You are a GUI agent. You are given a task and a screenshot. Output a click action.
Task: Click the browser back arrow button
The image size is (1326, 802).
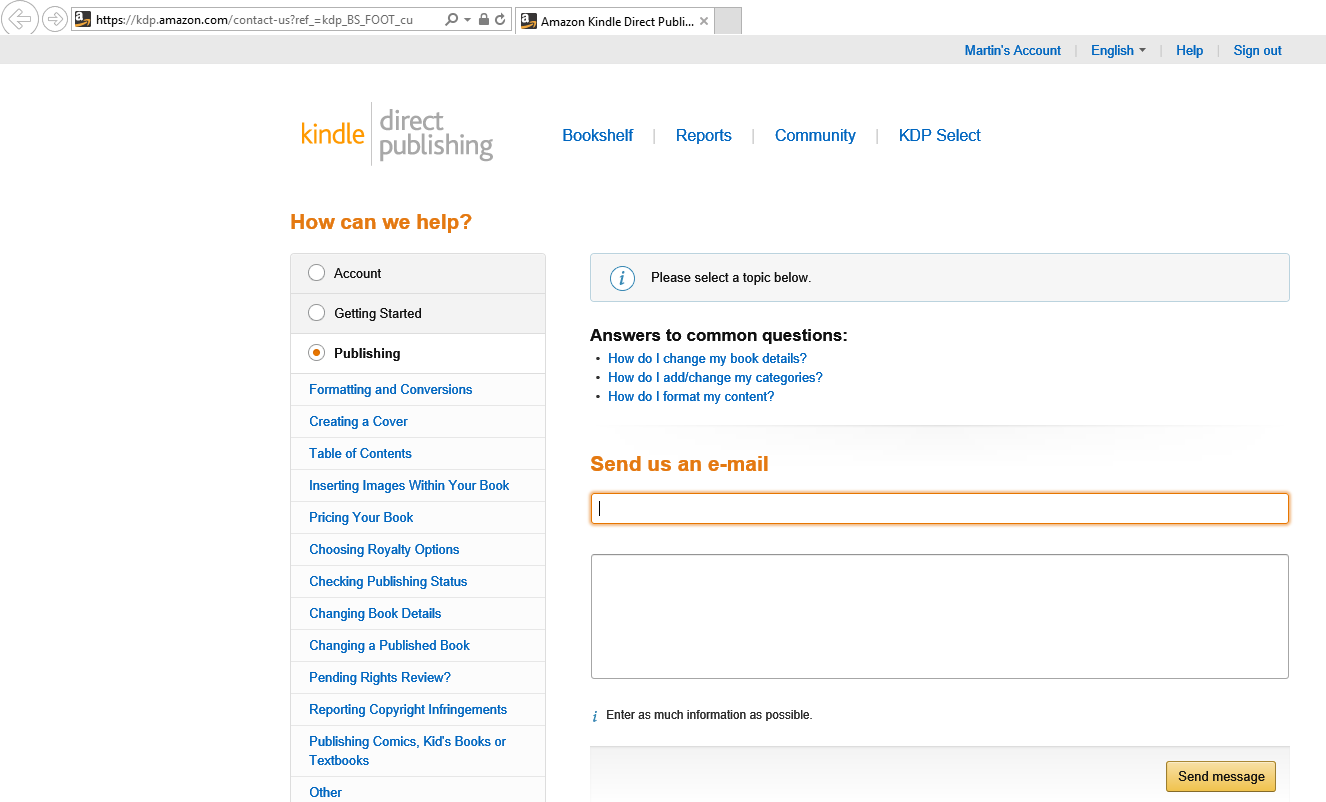19,18
